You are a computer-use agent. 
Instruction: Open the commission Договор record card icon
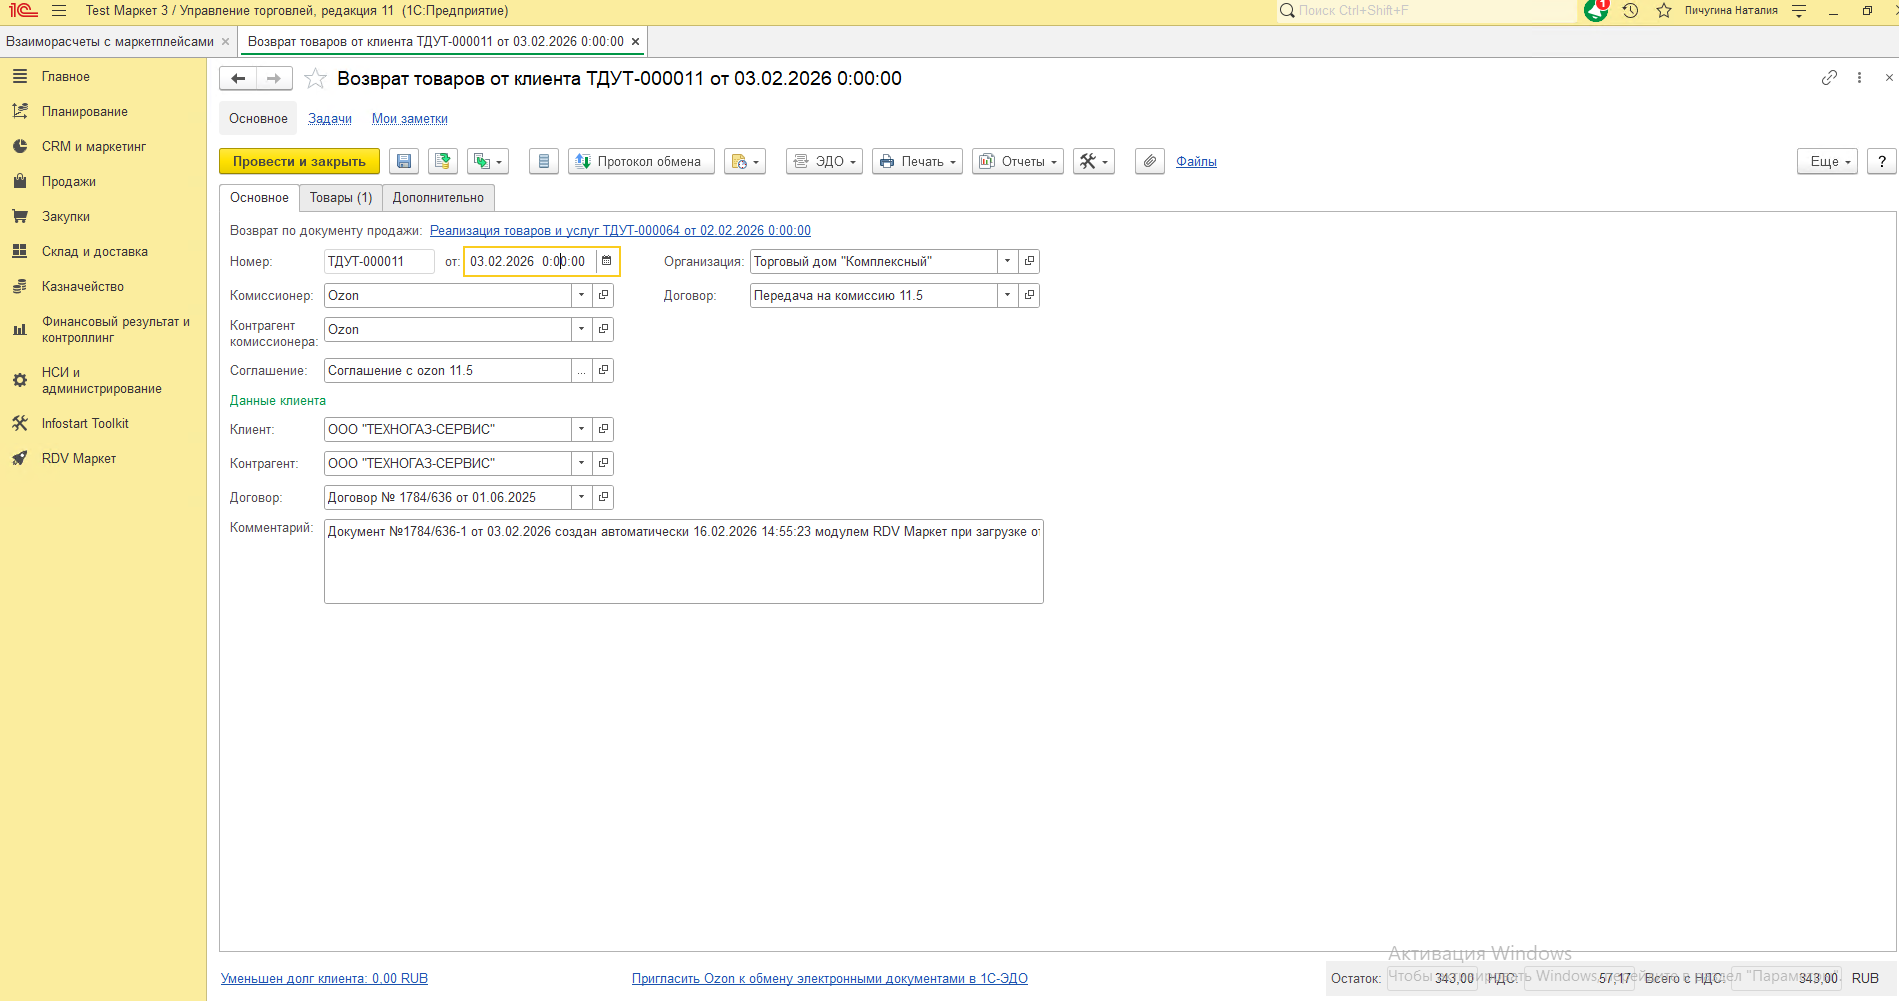[x=1029, y=296]
